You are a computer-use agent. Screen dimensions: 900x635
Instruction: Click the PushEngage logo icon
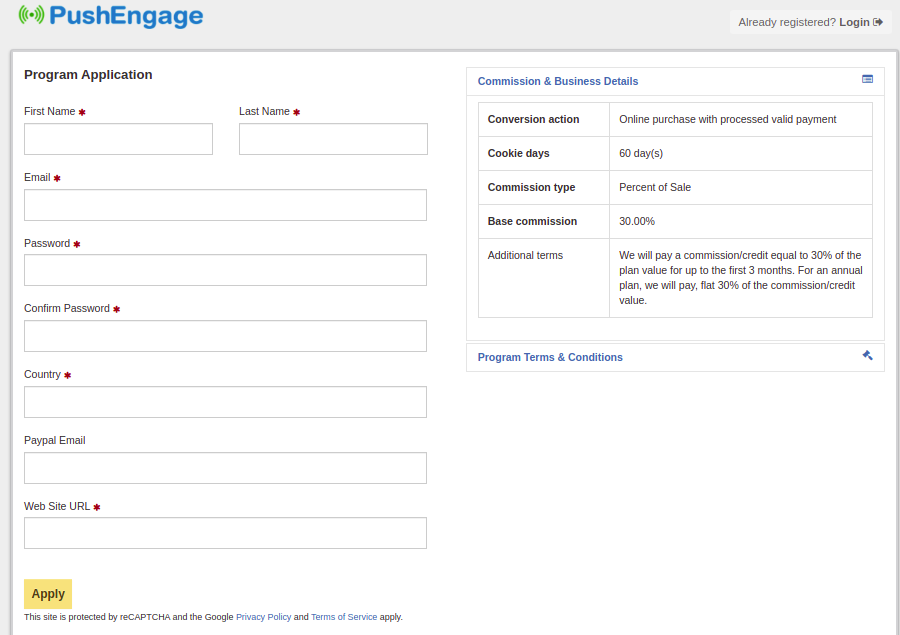click(x=31, y=15)
